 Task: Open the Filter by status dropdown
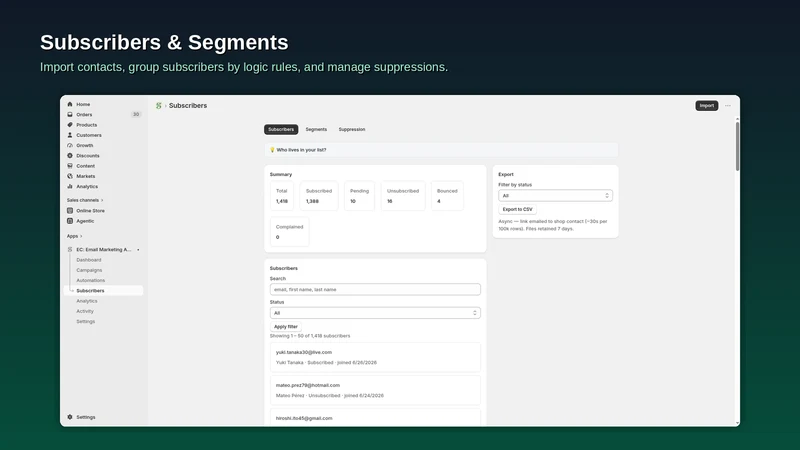tap(555, 195)
